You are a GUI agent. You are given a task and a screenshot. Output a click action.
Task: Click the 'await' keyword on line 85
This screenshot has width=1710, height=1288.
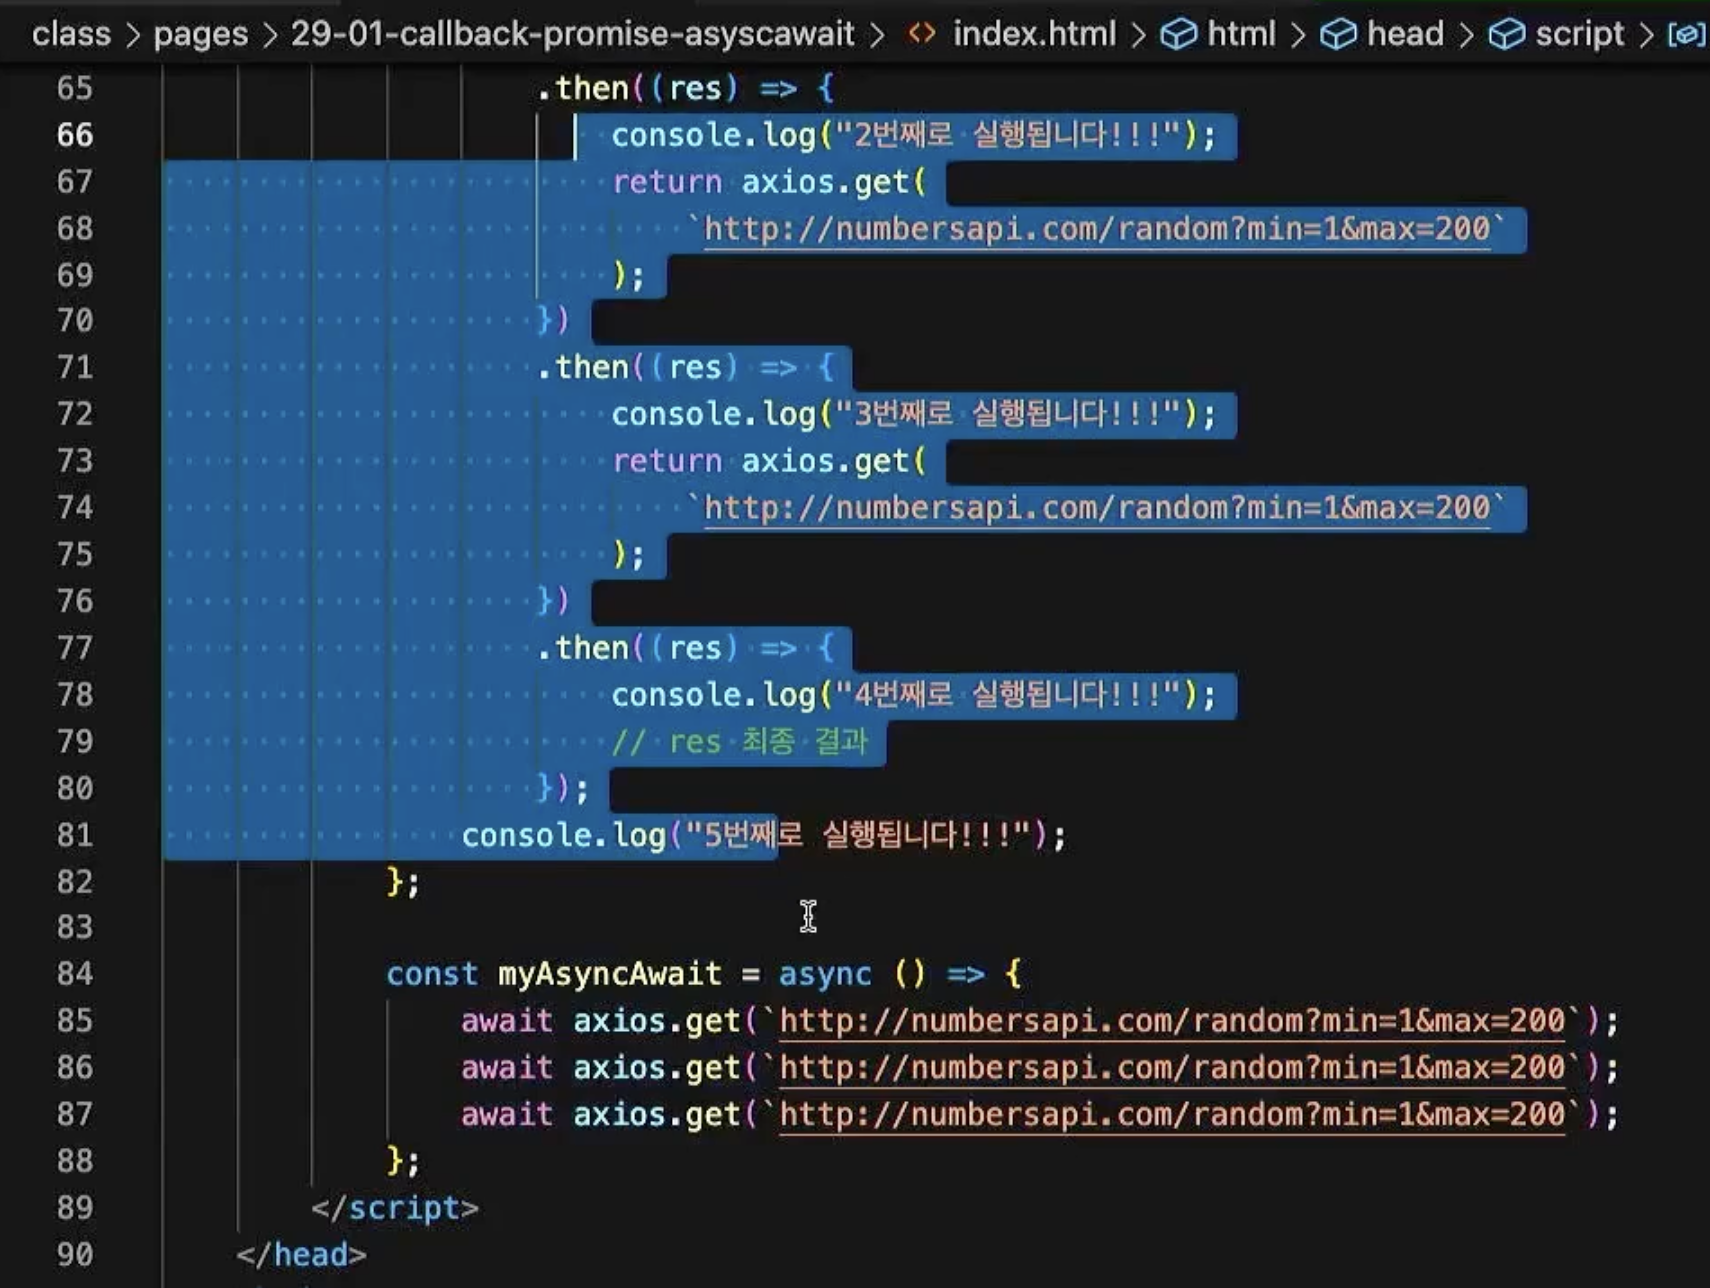(507, 1021)
